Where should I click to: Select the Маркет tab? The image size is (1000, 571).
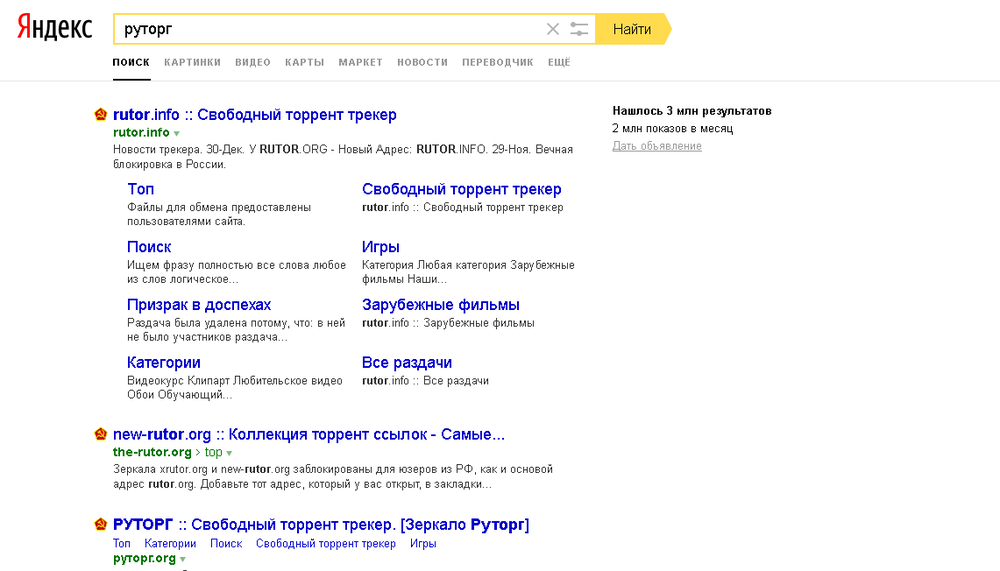[360, 62]
